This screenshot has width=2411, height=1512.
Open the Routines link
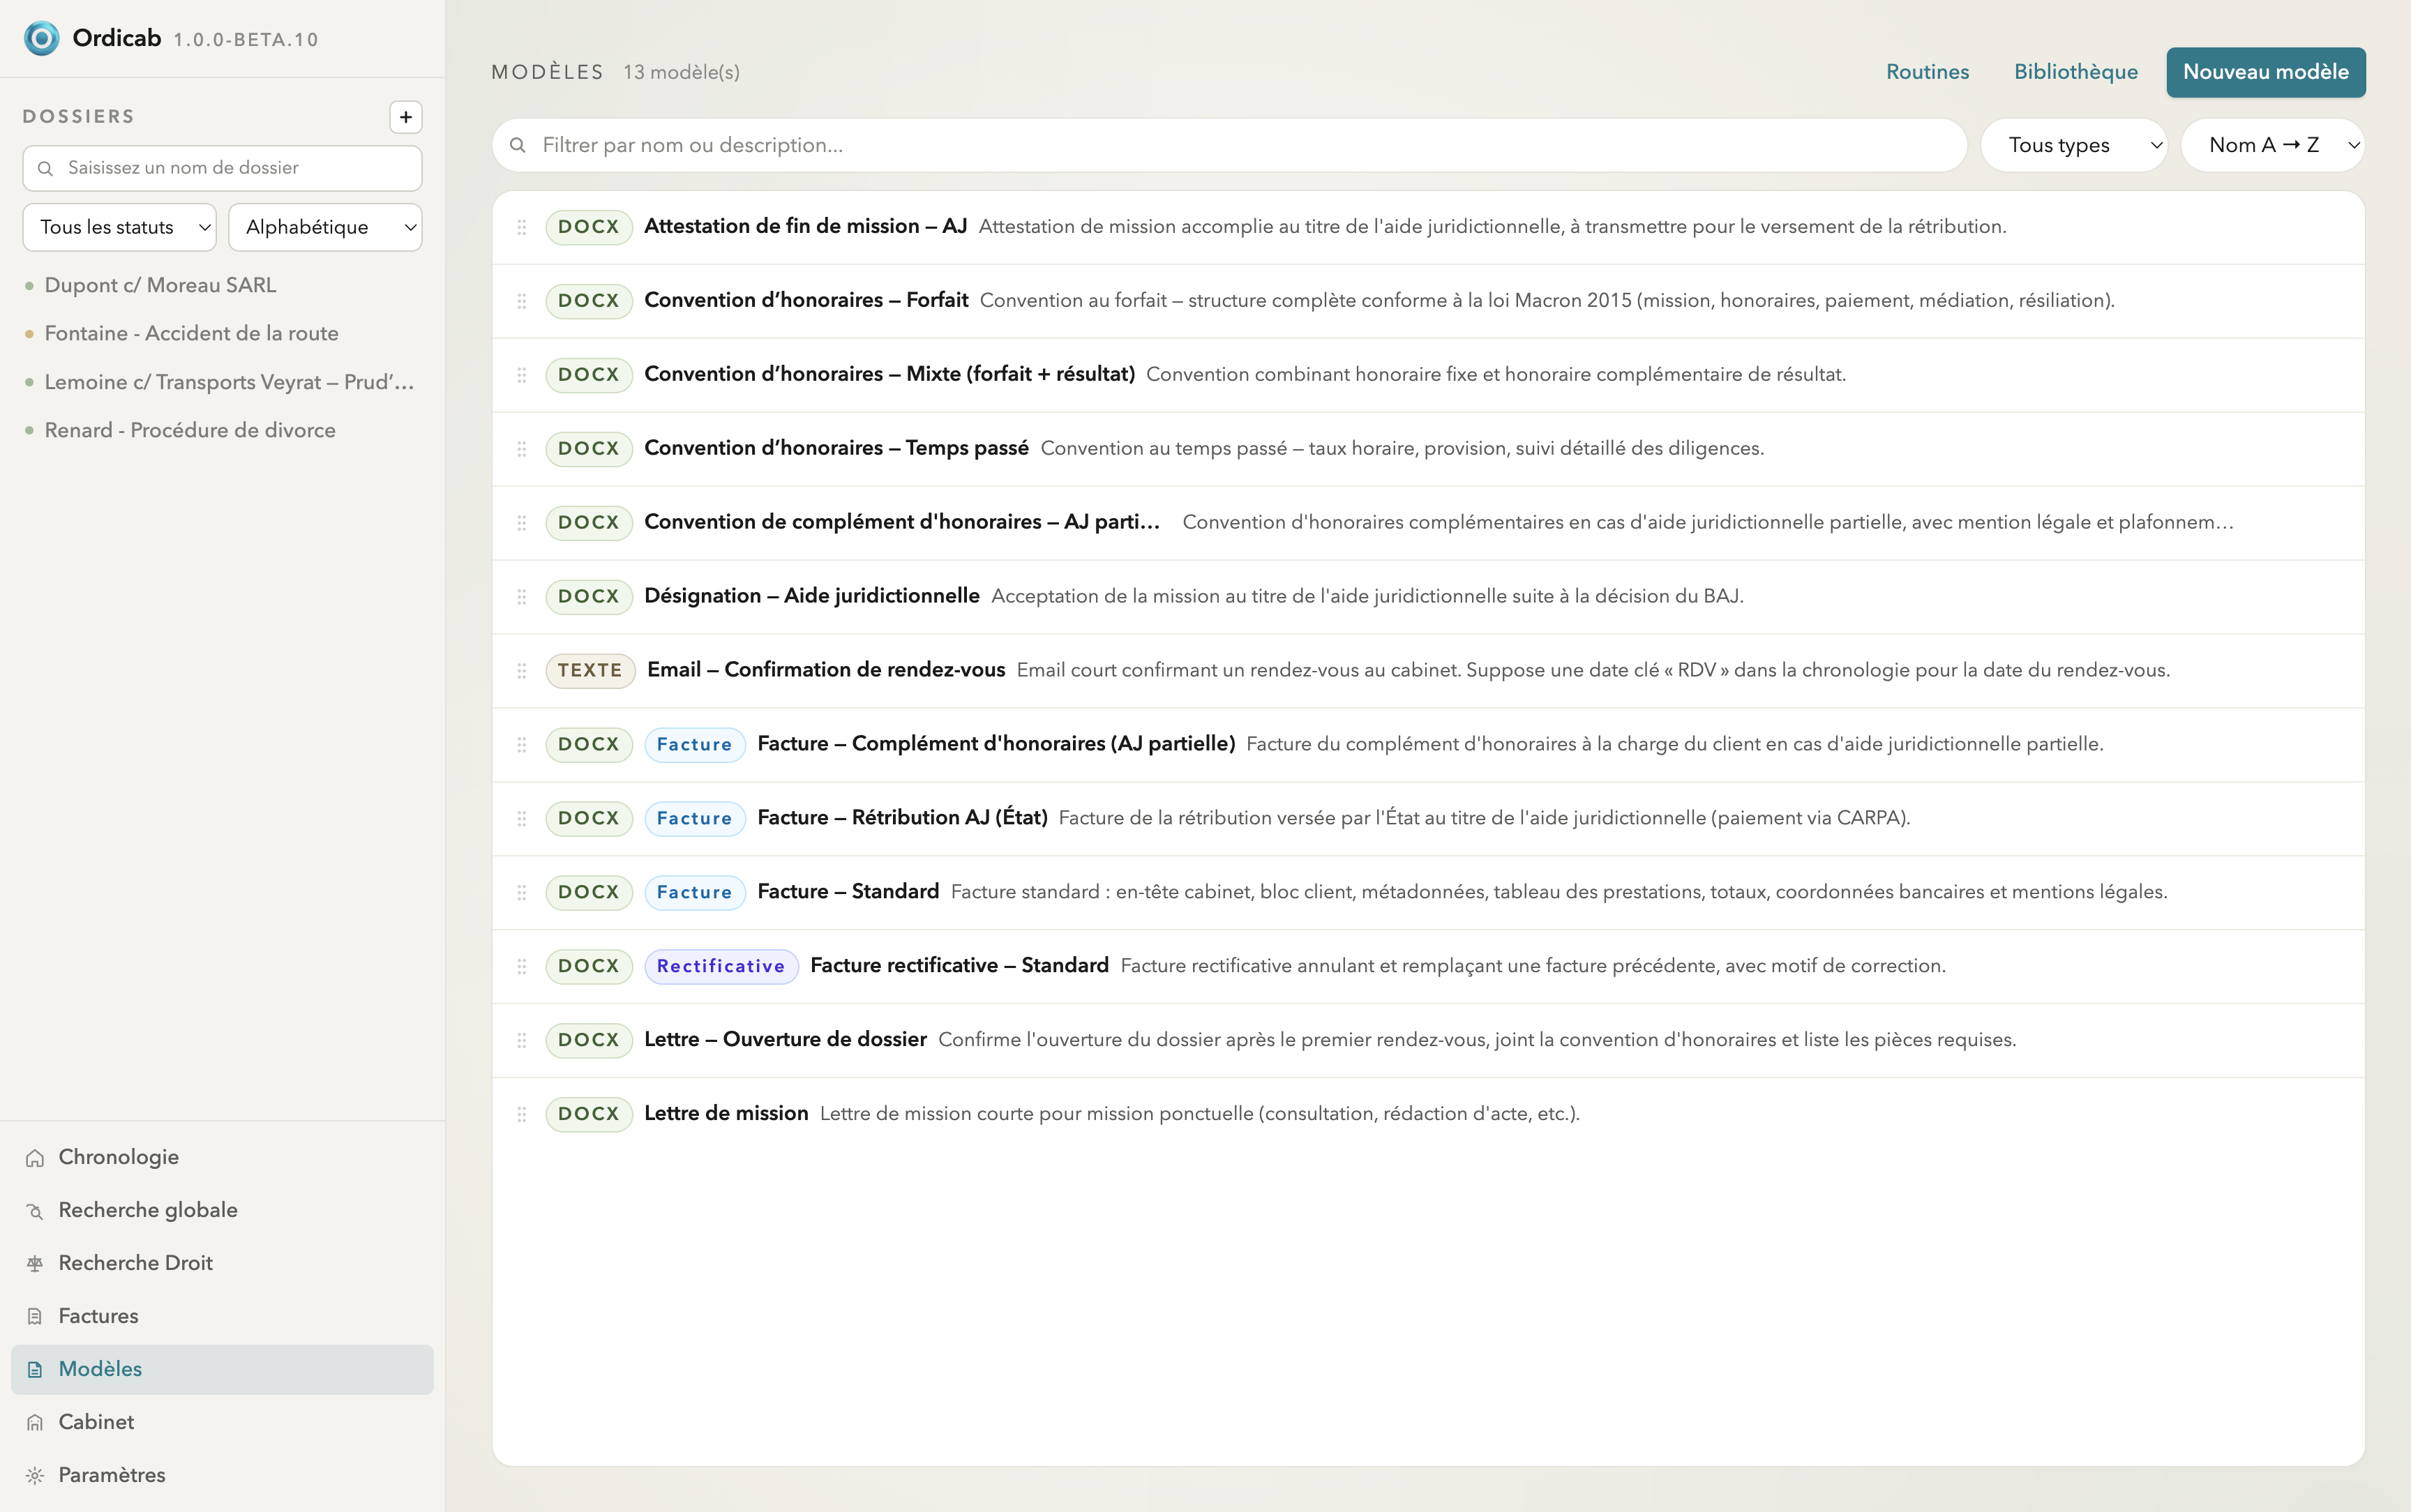coord(1927,72)
